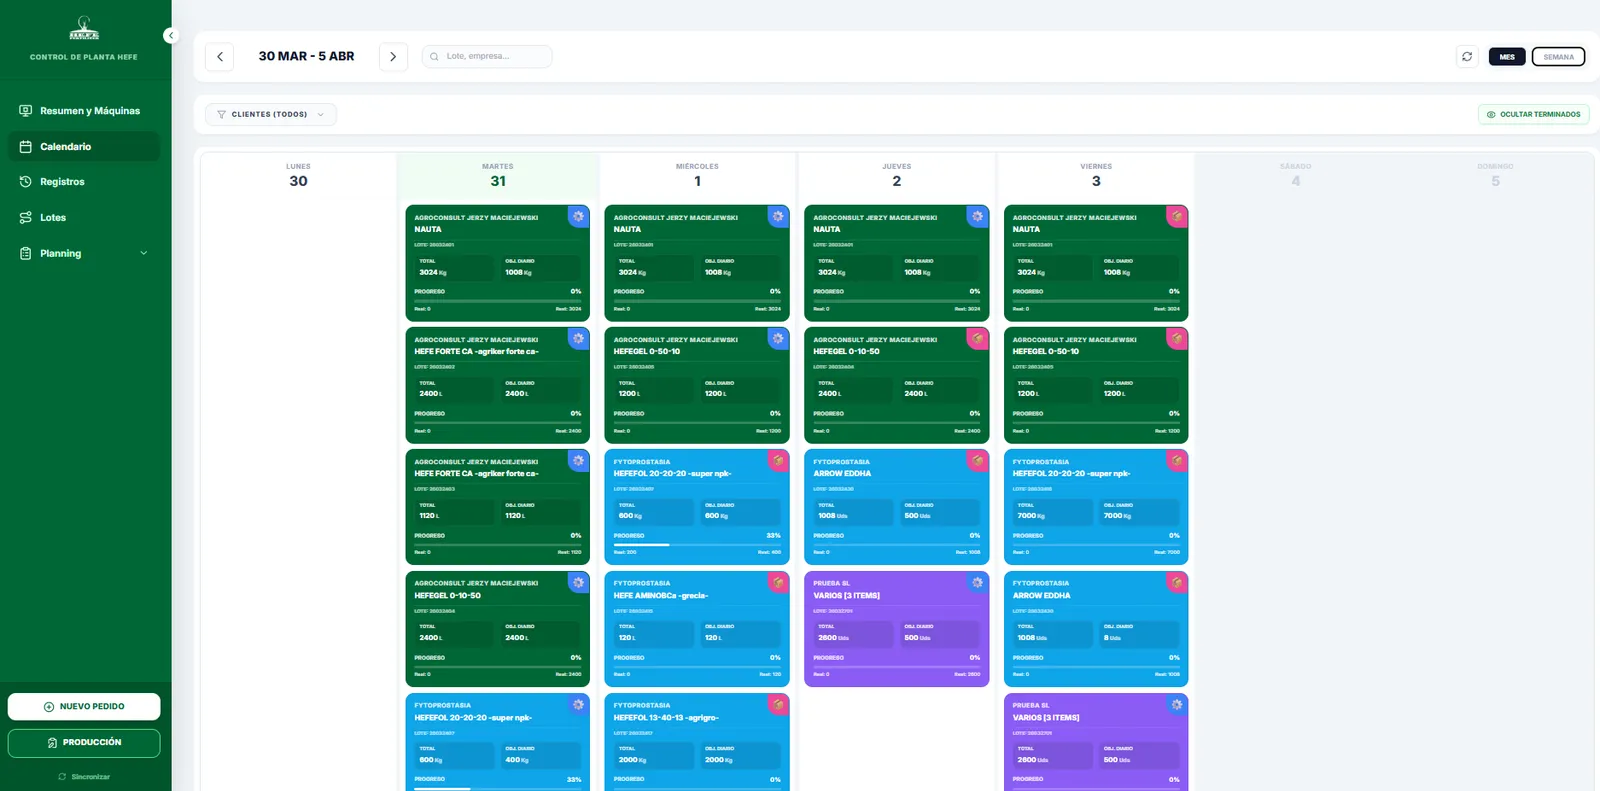Go to the previous week with the left arrow
The width and height of the screenshot is (1600, 791).
(x=220, y=57)
